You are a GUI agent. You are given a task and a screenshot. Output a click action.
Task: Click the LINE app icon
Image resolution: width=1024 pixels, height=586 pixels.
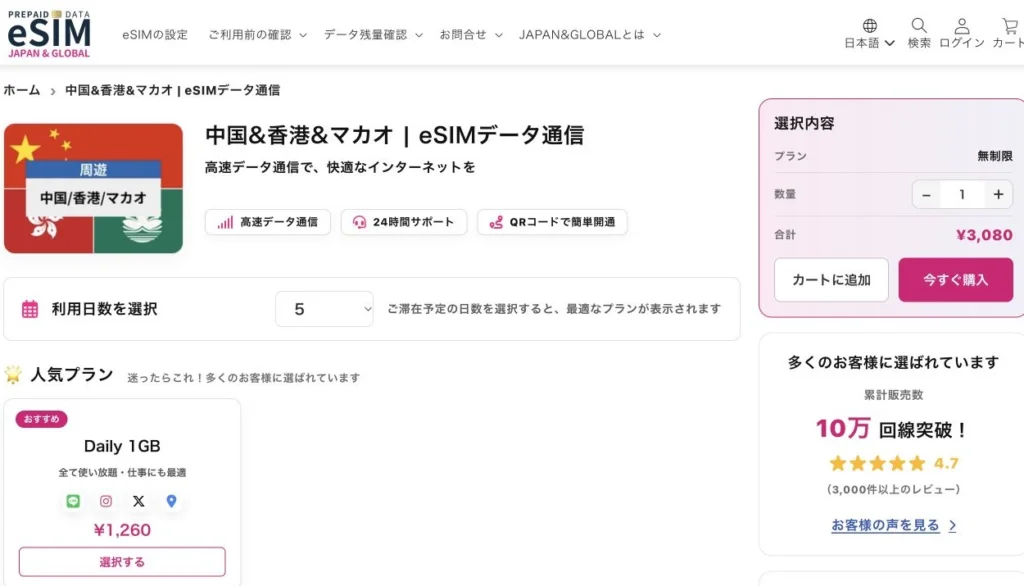(73, 501)
